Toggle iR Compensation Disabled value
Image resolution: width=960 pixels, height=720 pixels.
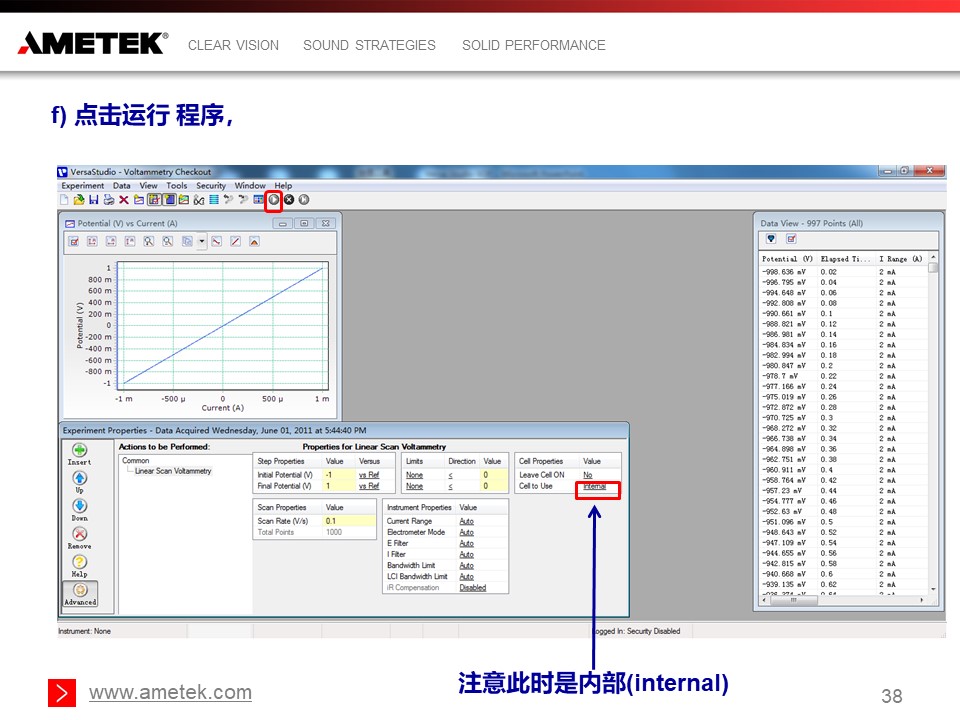472,588
